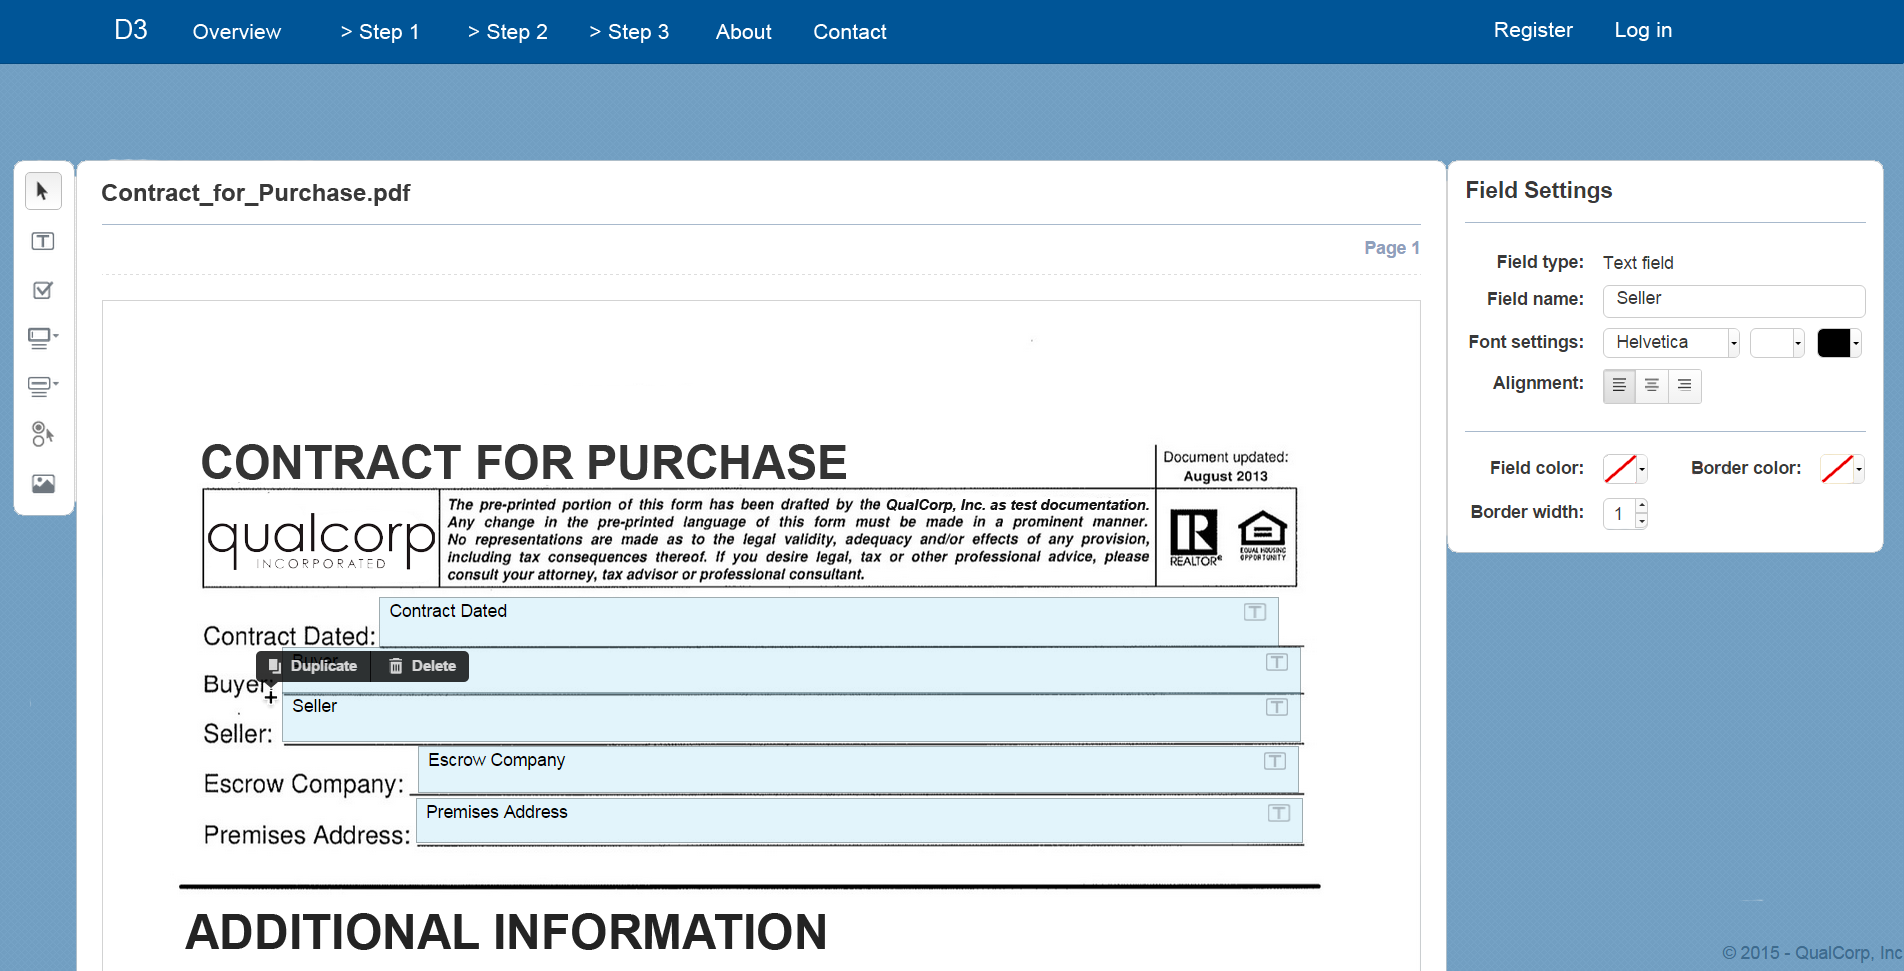1904x971 pixels.
Task: Select the Premises Address form field
Action: [860, 821]
